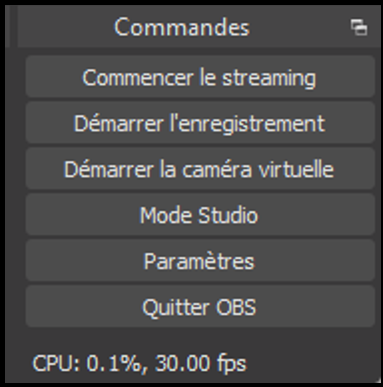Exit the app with Quitter OBS

pos(200,306)
